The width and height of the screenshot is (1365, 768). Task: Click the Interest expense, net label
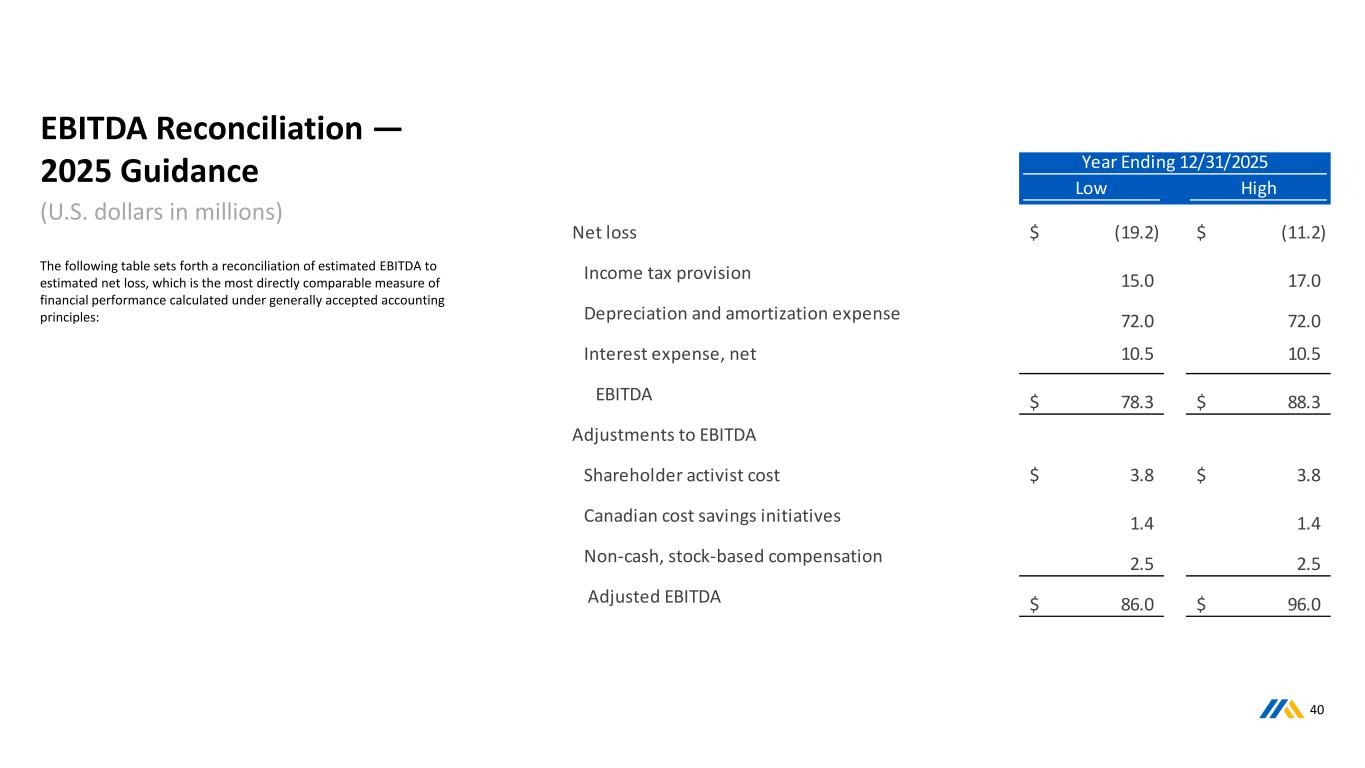pyautogui.click(x=669, y=353)
